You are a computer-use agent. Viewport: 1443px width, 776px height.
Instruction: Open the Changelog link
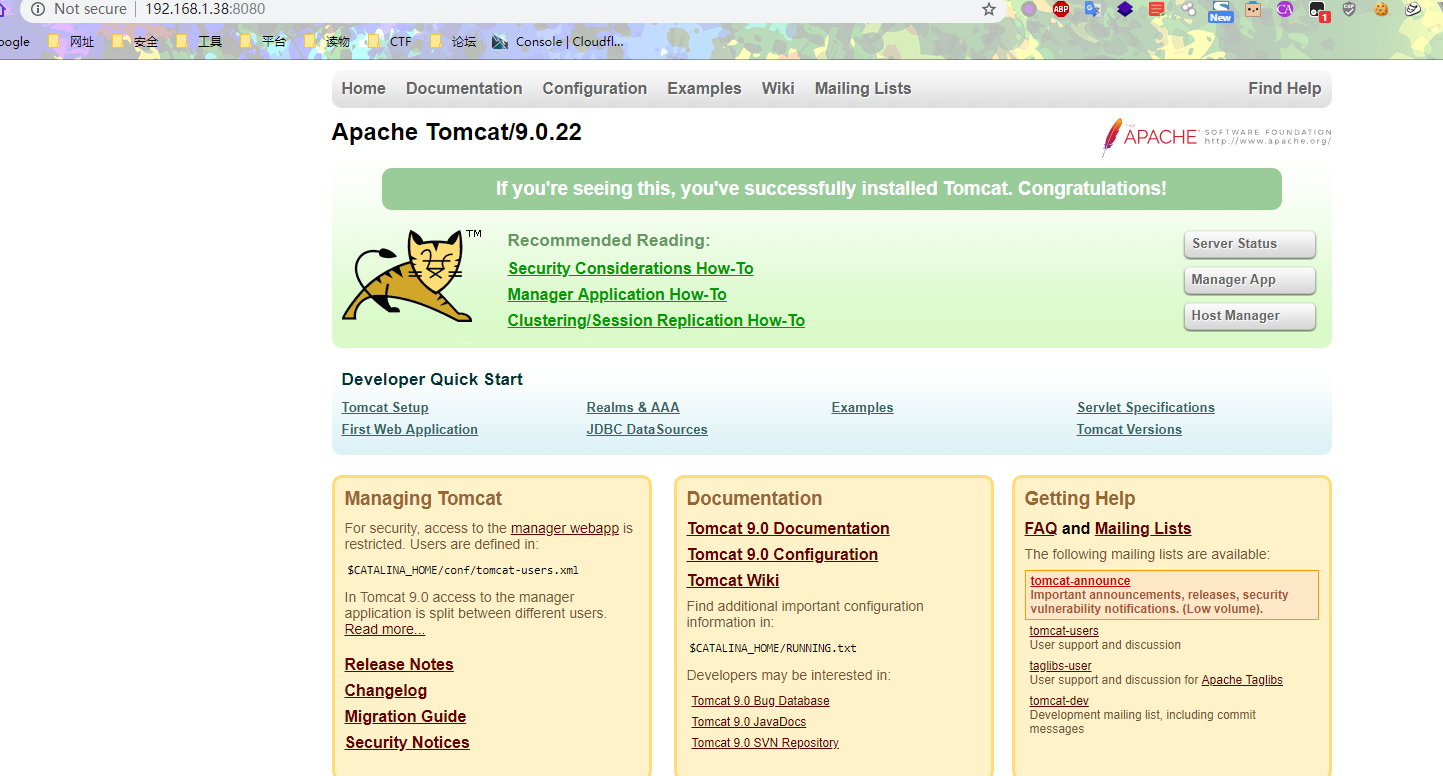click(x=386, y=691)
